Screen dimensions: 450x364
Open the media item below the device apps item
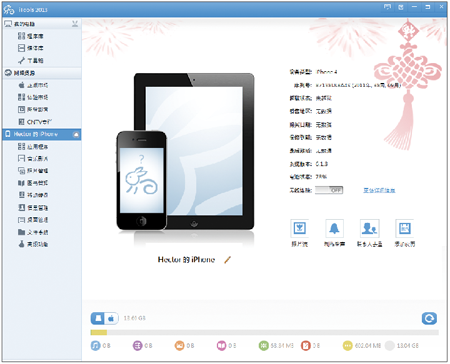click(33, 158)
